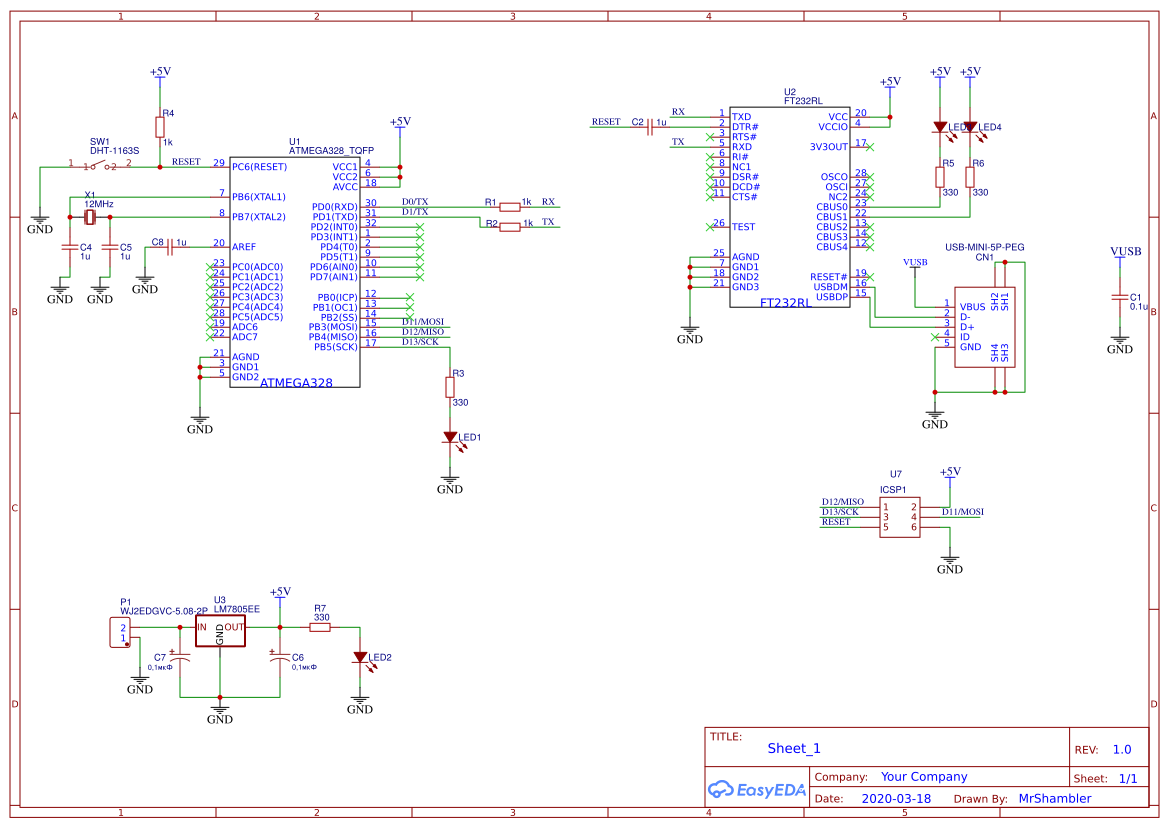Select the USB-MINI-5P connector CN1
Viewport: 1169px width, 828px height.
pyautogui.click(x=985, y=325)
